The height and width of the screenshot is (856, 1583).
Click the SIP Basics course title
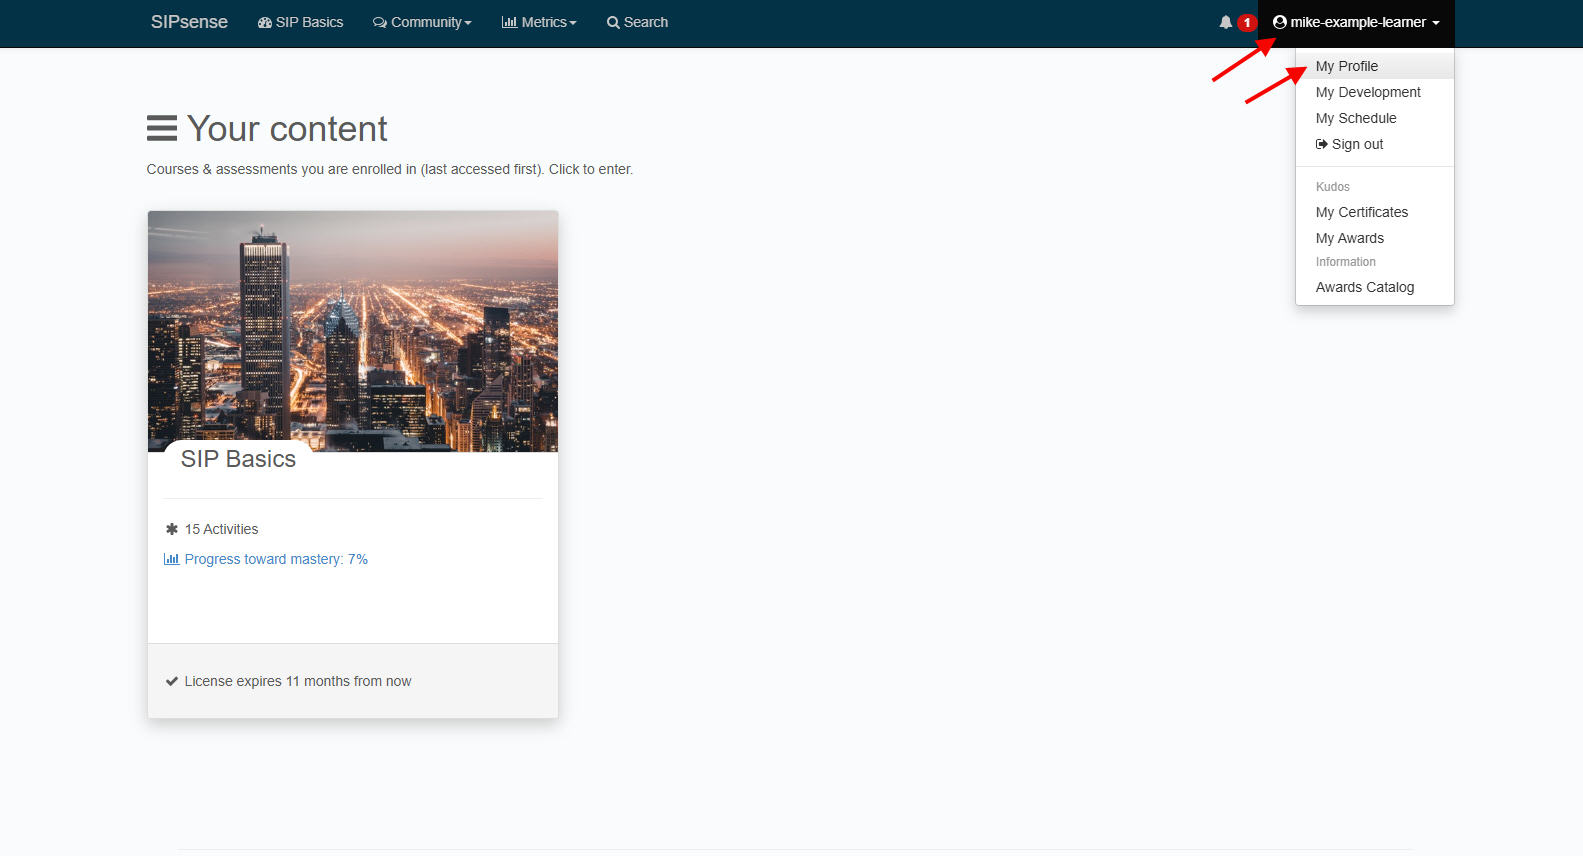pos(238,459)
